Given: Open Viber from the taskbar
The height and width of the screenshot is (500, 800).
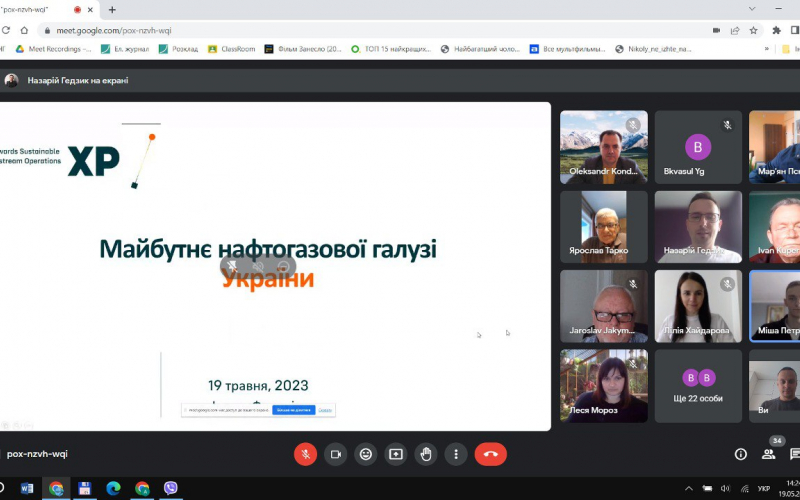Looking at the screenshot, I should pyautogui.click(x=170, y=488).
